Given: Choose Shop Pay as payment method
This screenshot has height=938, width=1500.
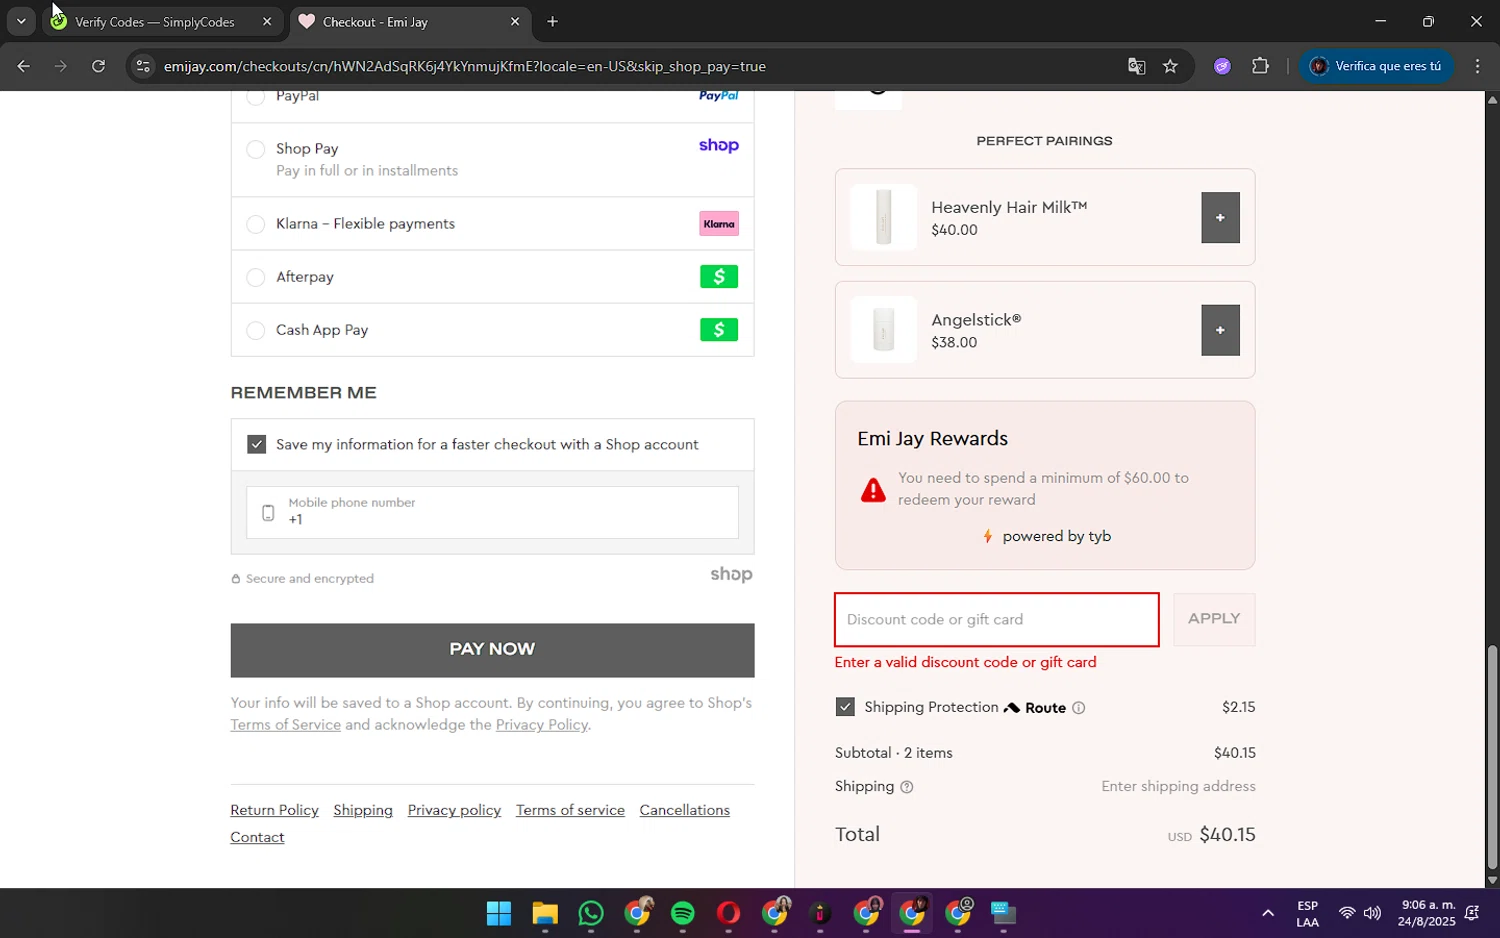Looking at the screenshot, I should pos(256,149).
